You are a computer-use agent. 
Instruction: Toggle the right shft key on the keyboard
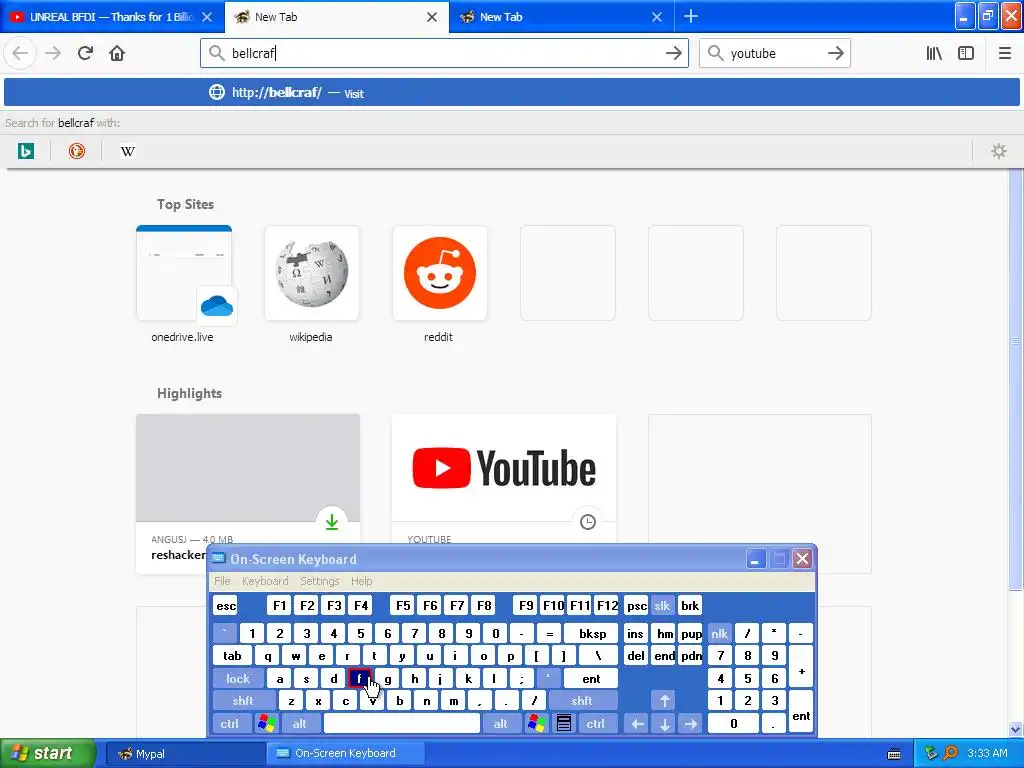[582, 701]
